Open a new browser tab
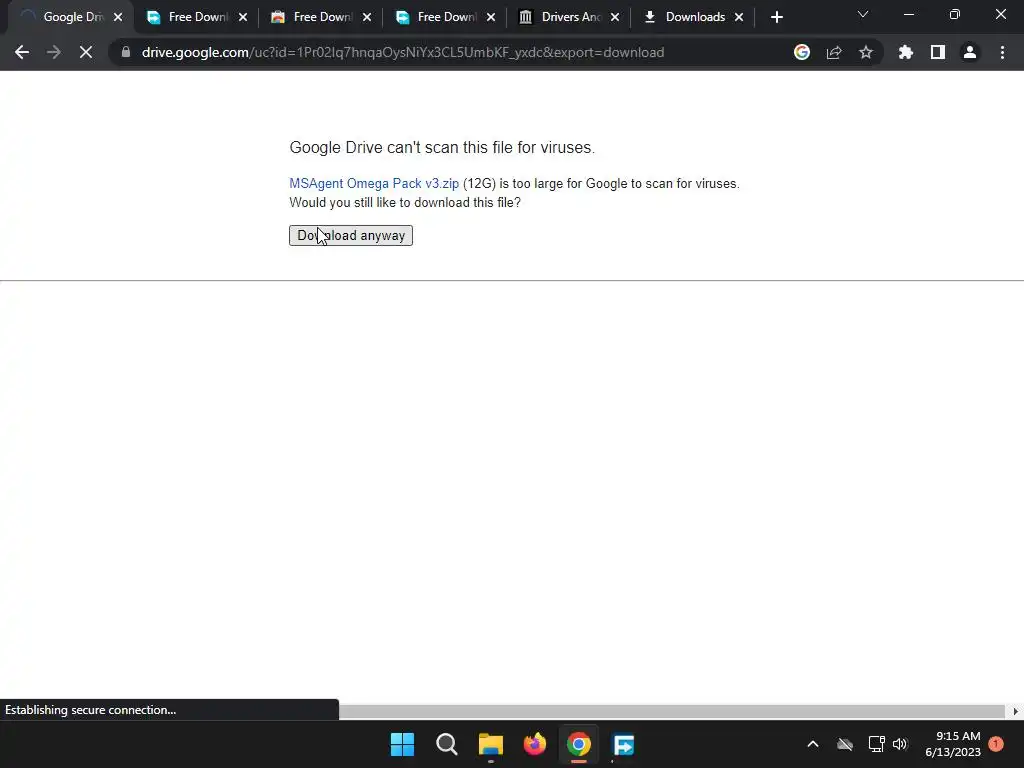Screen dimensions: 1024x768 point(776,17)
